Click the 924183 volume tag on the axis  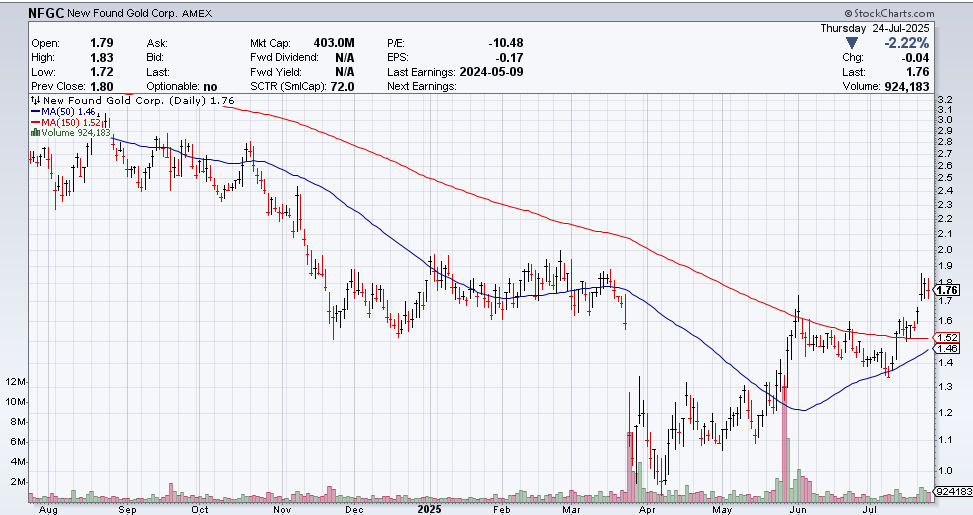(x=952, y=492)
